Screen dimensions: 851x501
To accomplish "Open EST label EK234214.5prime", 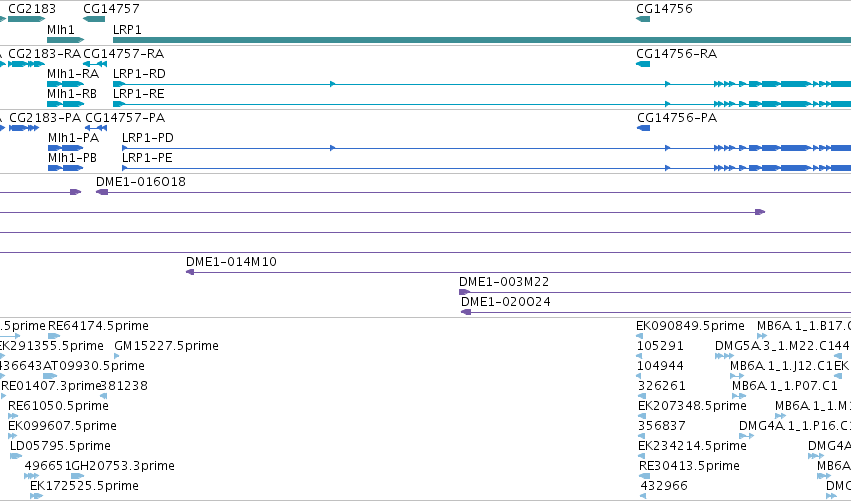I will point(692,446).
